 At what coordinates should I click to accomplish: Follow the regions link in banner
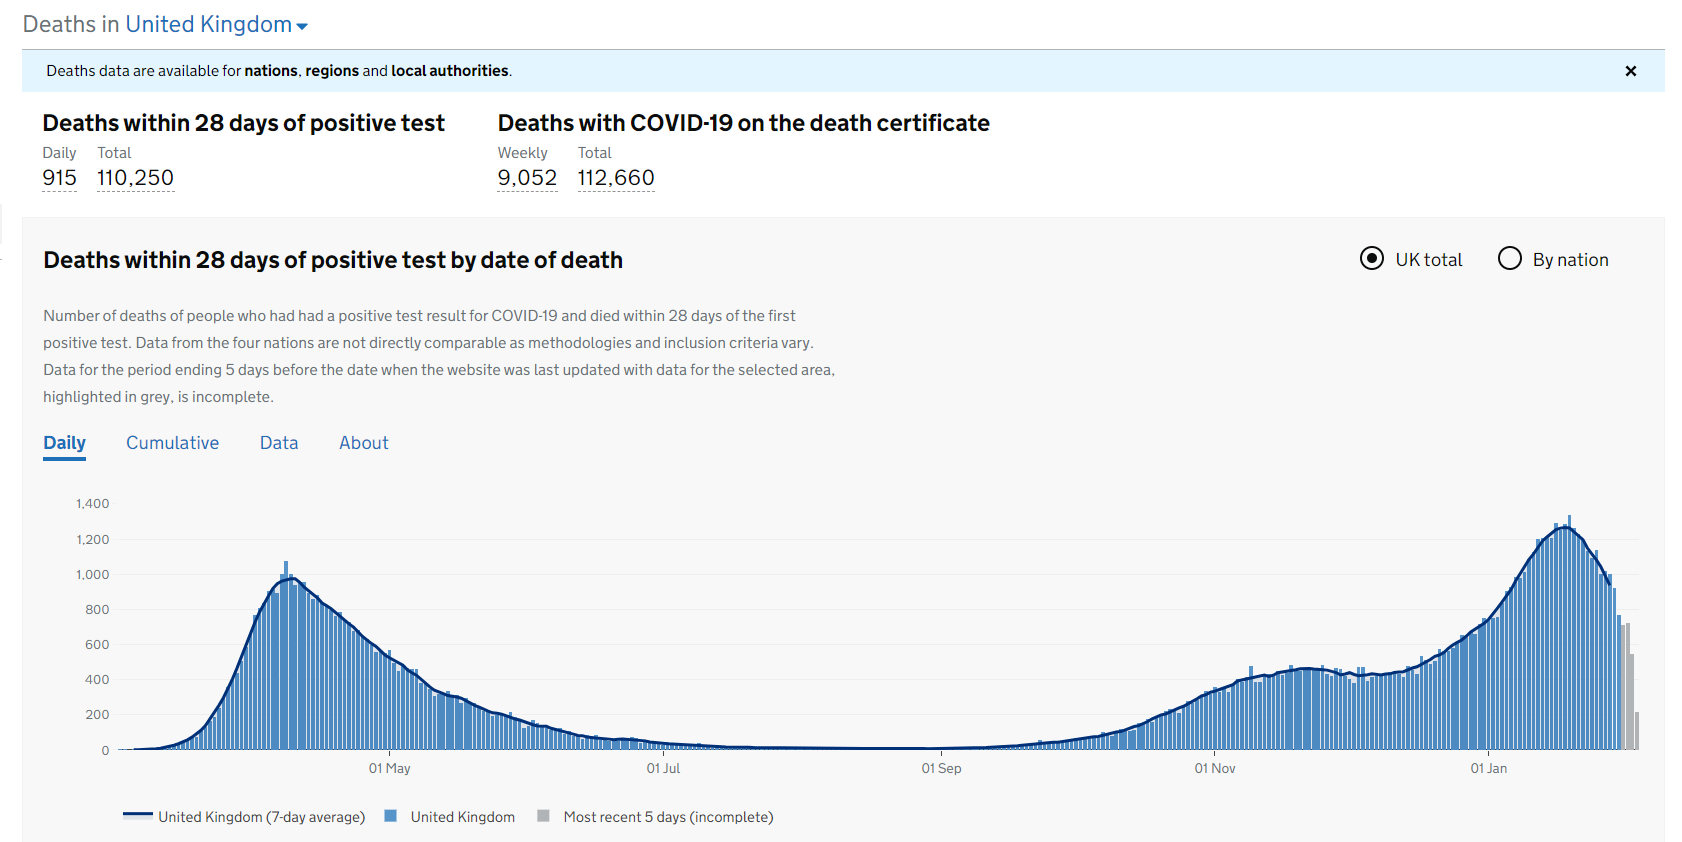[332, 71]
